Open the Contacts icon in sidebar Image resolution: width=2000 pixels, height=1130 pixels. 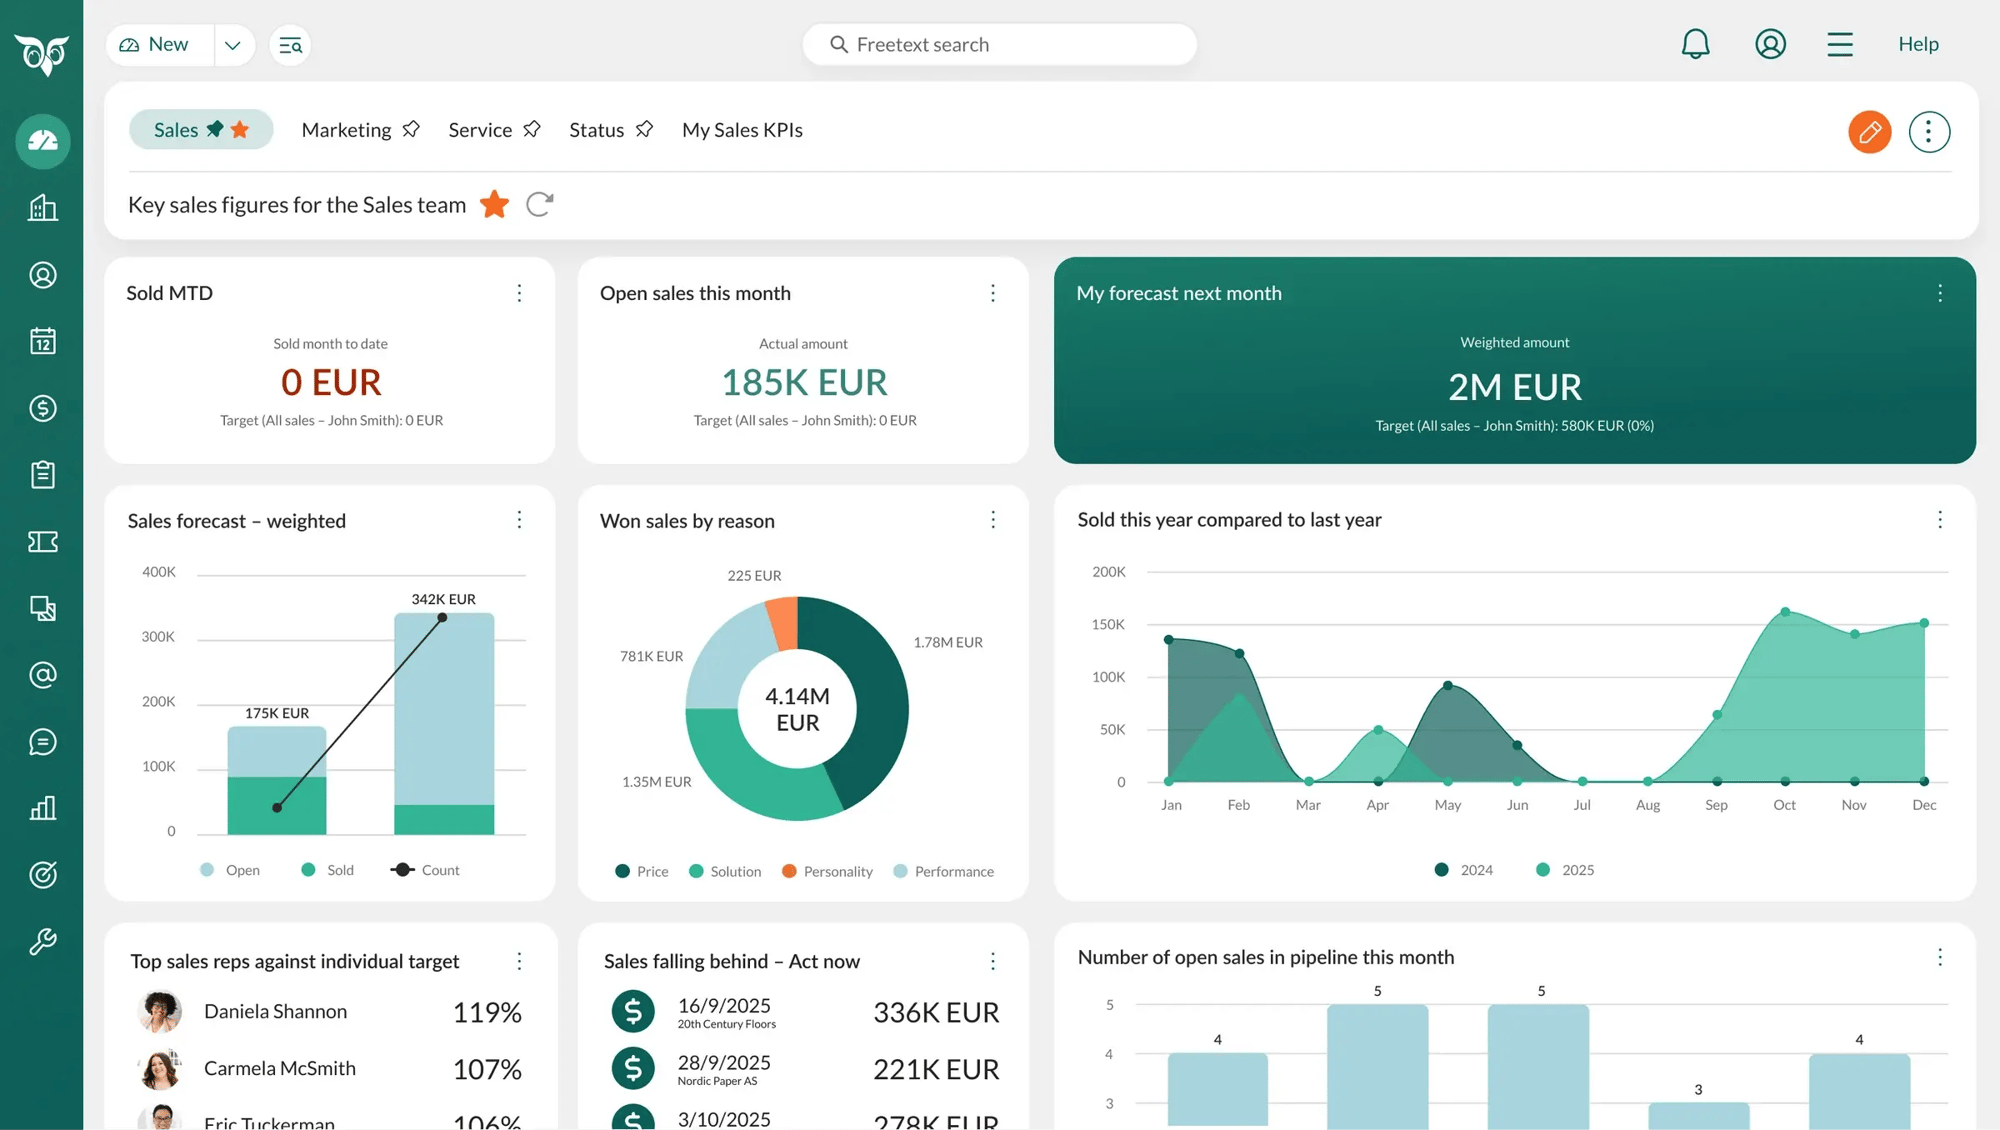42,275
